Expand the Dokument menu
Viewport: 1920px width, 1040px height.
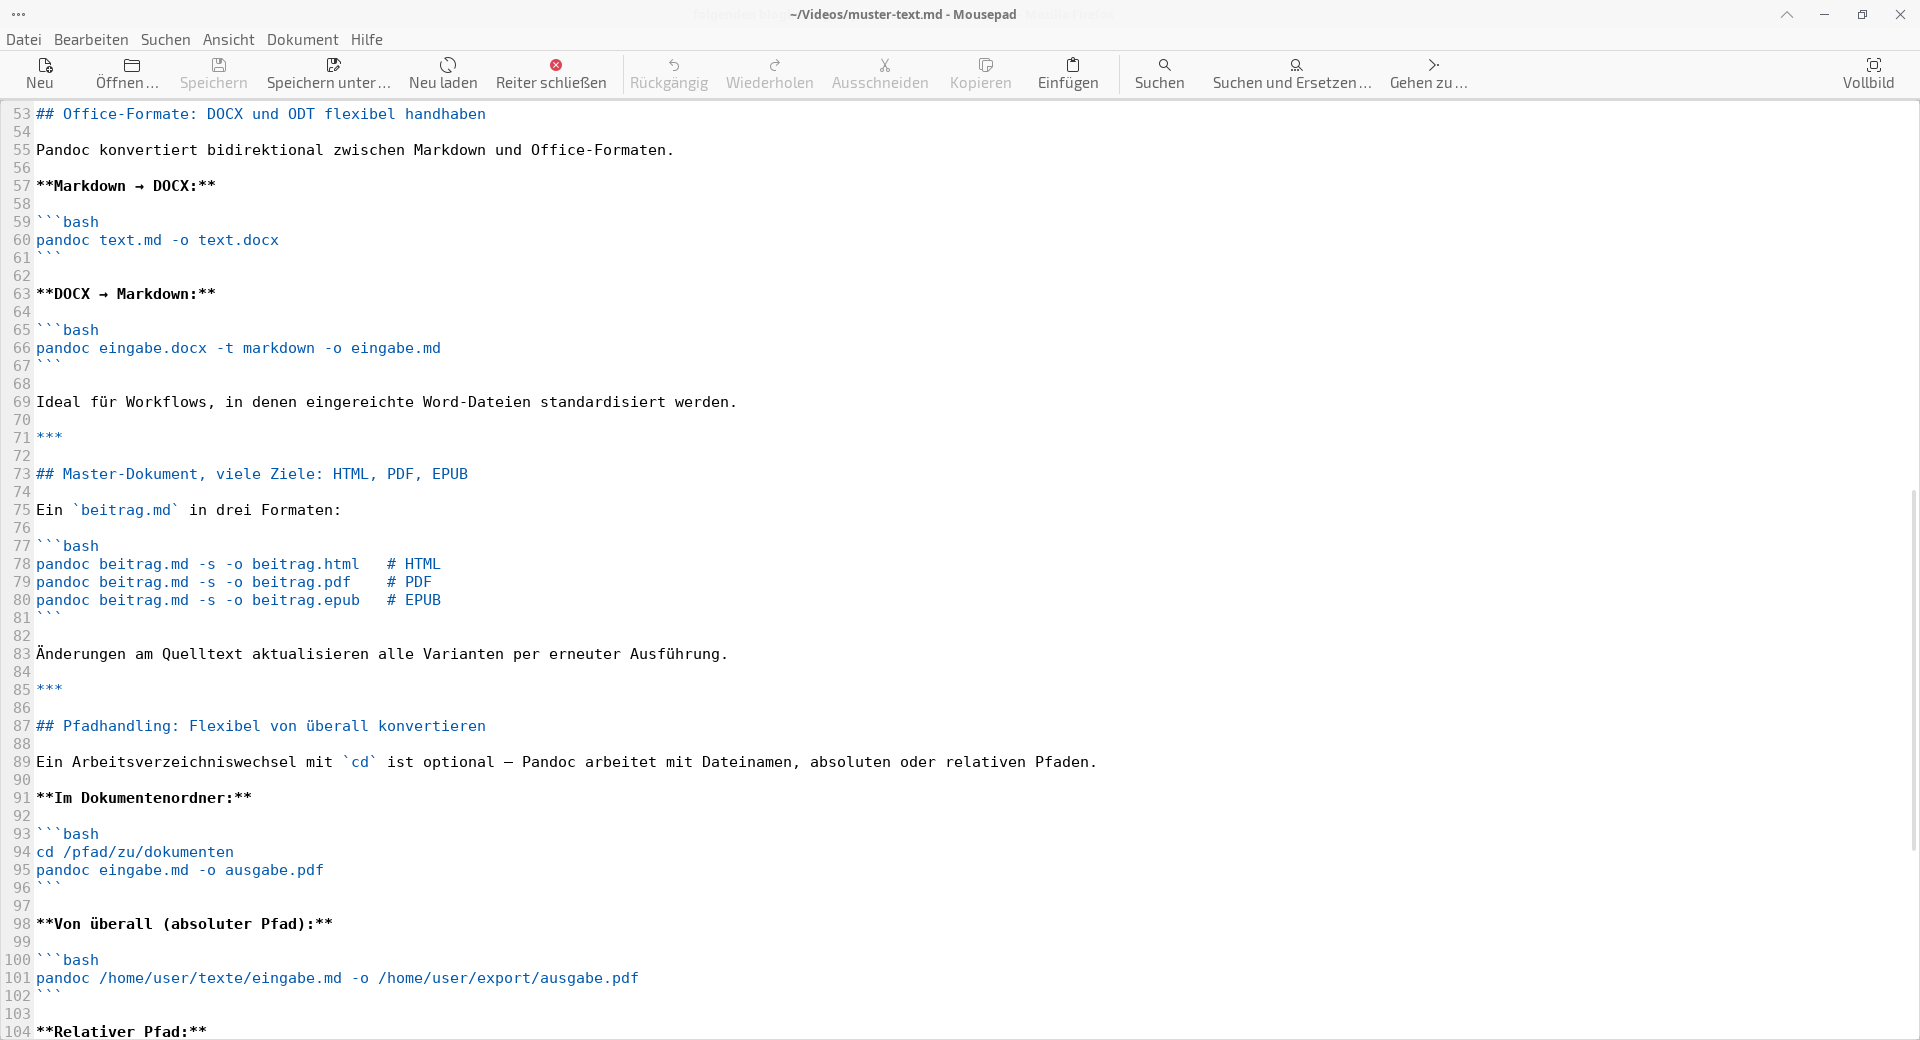tap(302, 40)
